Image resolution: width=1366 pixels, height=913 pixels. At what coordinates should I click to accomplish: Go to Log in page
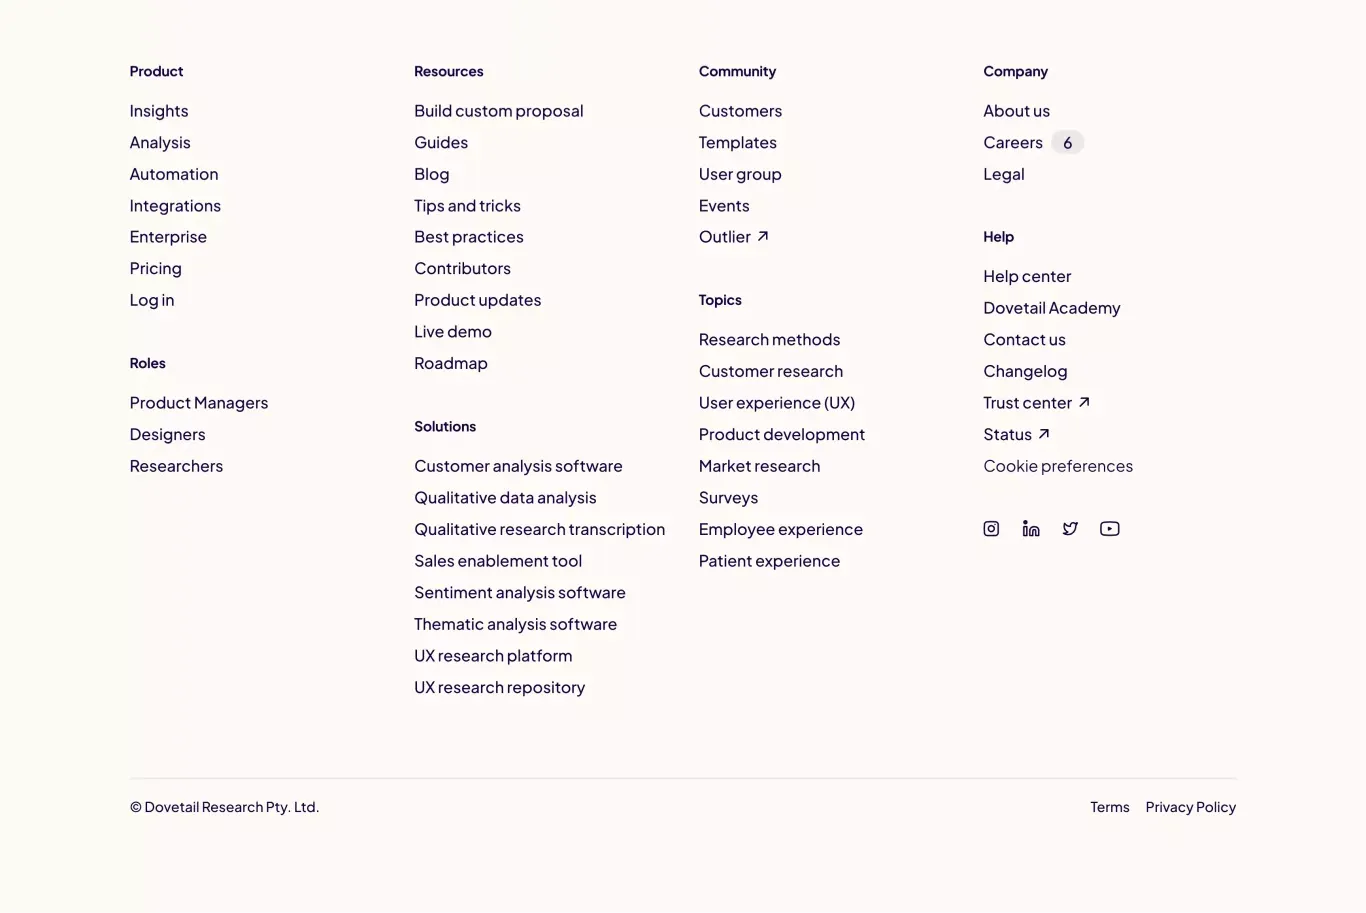click(x=152, y=300)
